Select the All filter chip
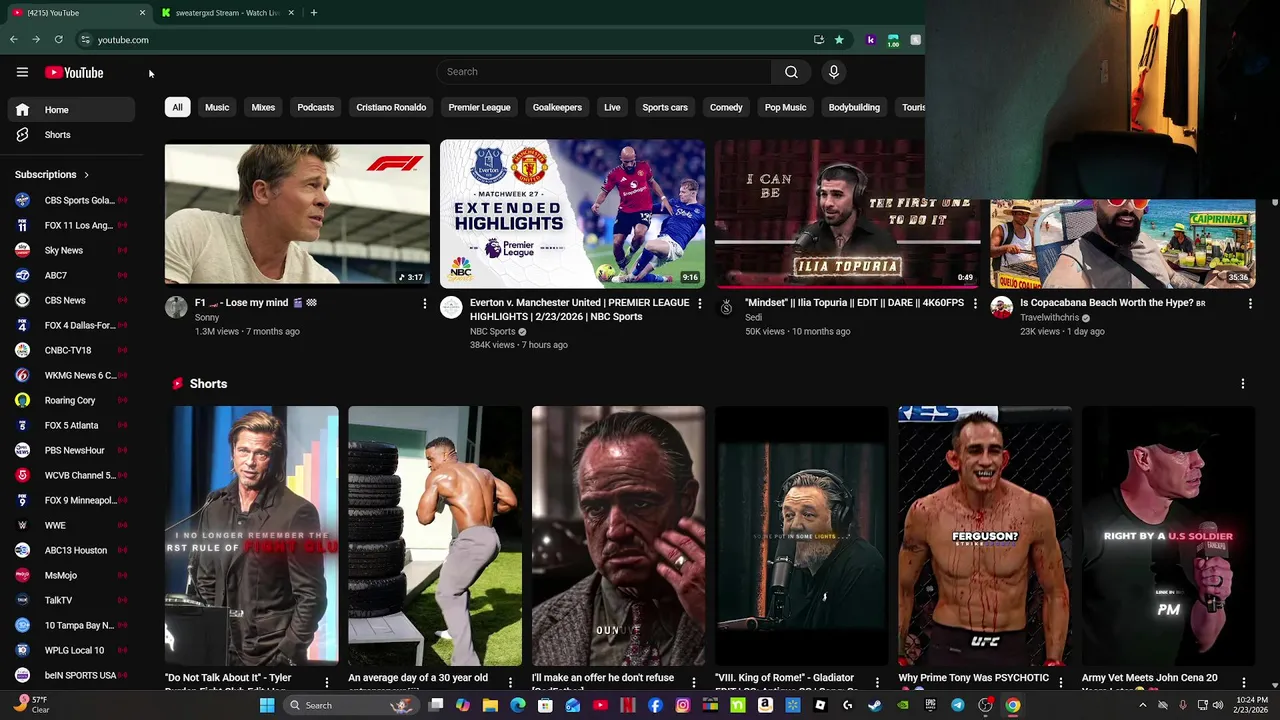This screenshot has width=1280, height=720. click(177, 107)
